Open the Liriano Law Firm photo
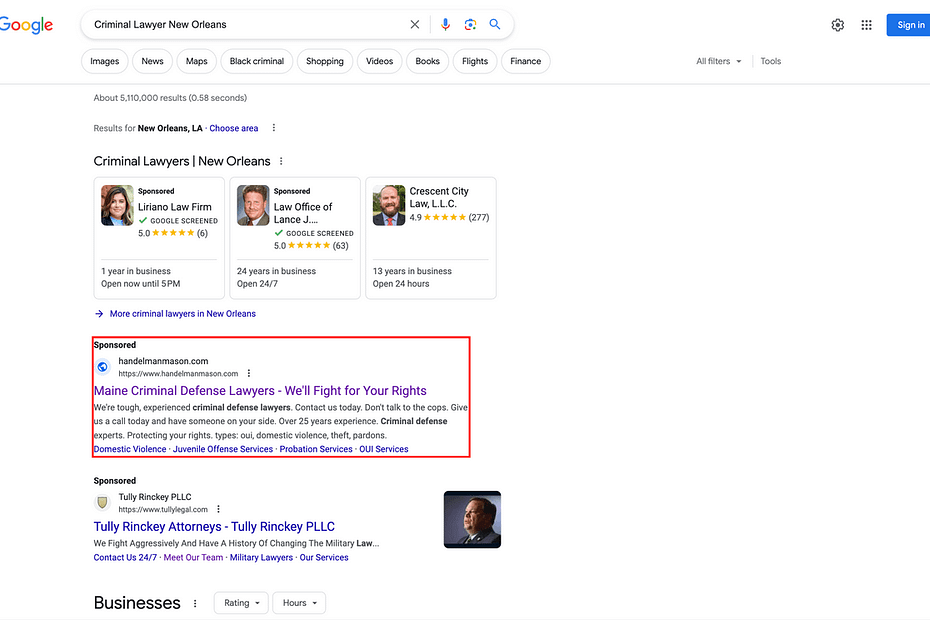The image size is (930, 620). (x=117, y=205)
